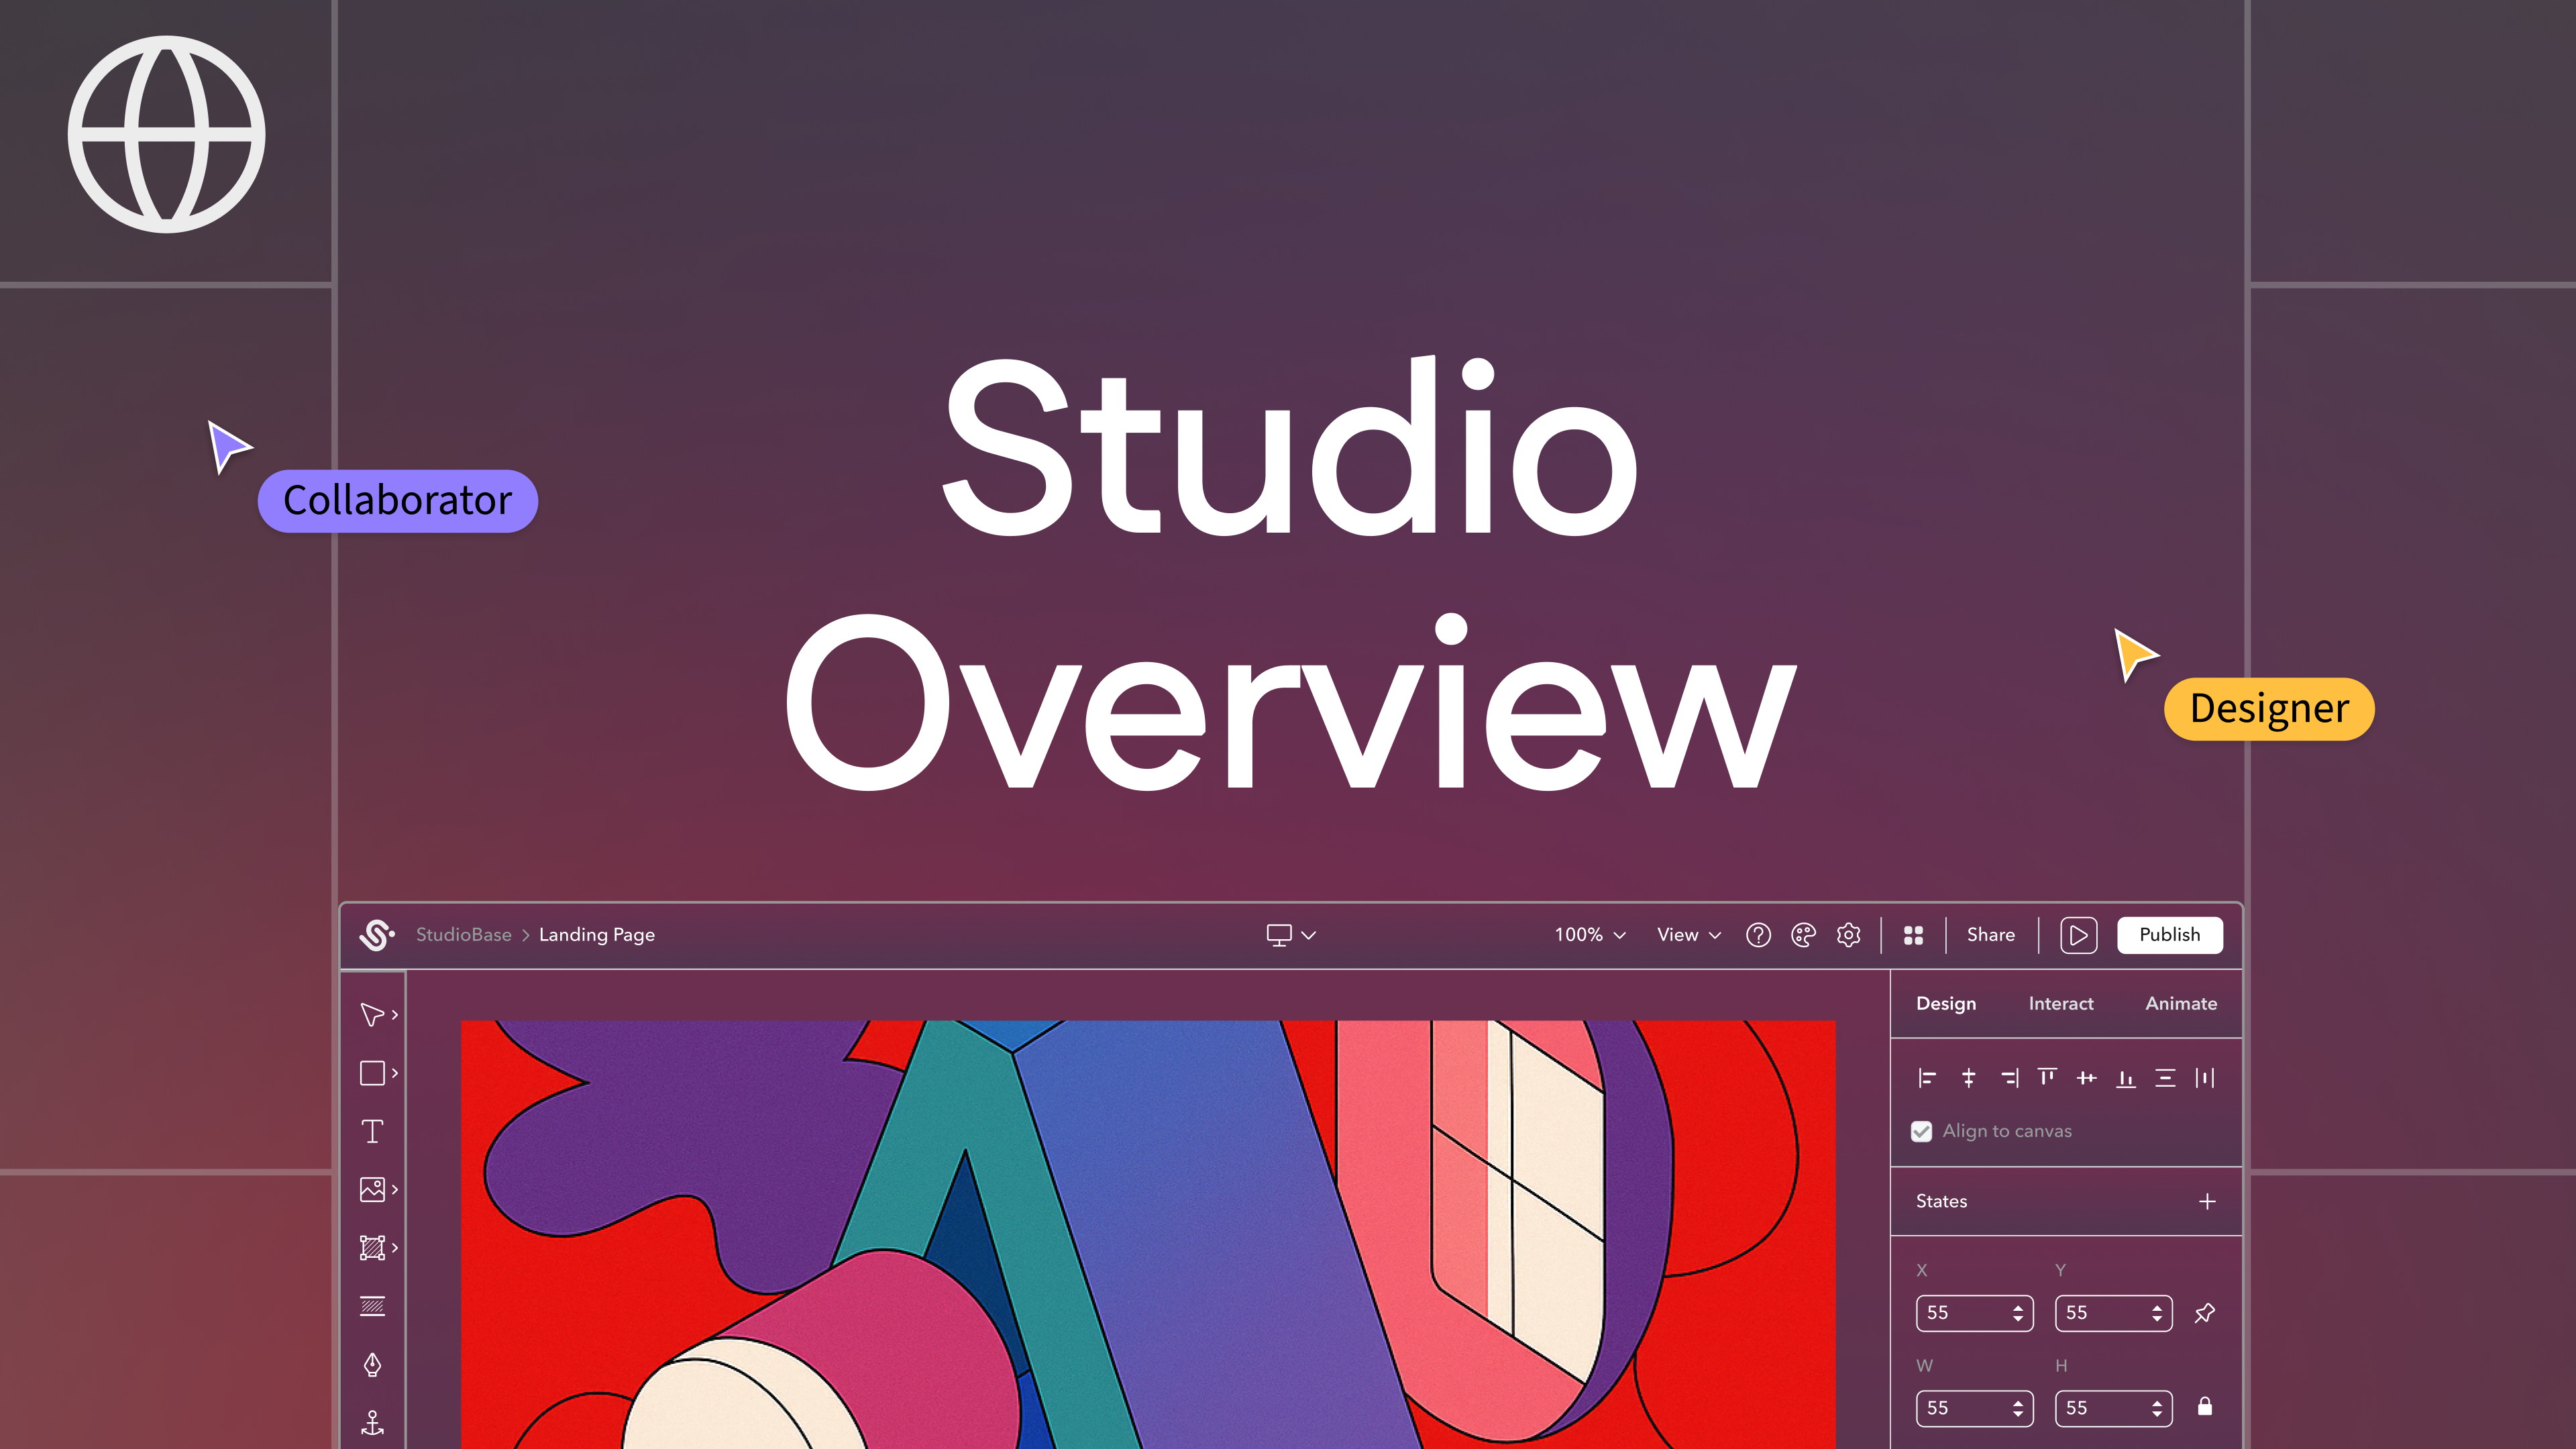2576x1449 pixels.
Task: Expand the image tool options chevron
Action: pos(395,1189)
